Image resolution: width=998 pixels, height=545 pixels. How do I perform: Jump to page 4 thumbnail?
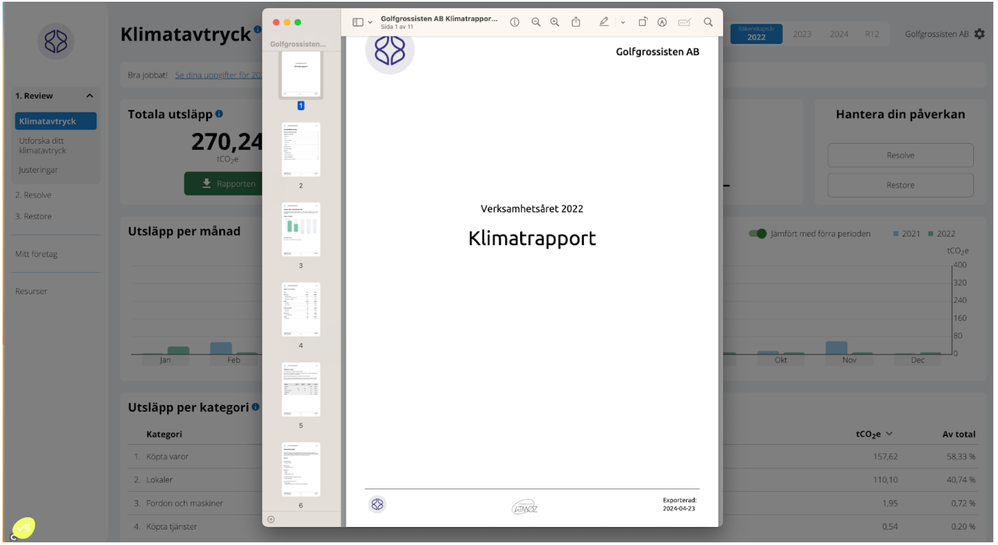coord(300,309)
